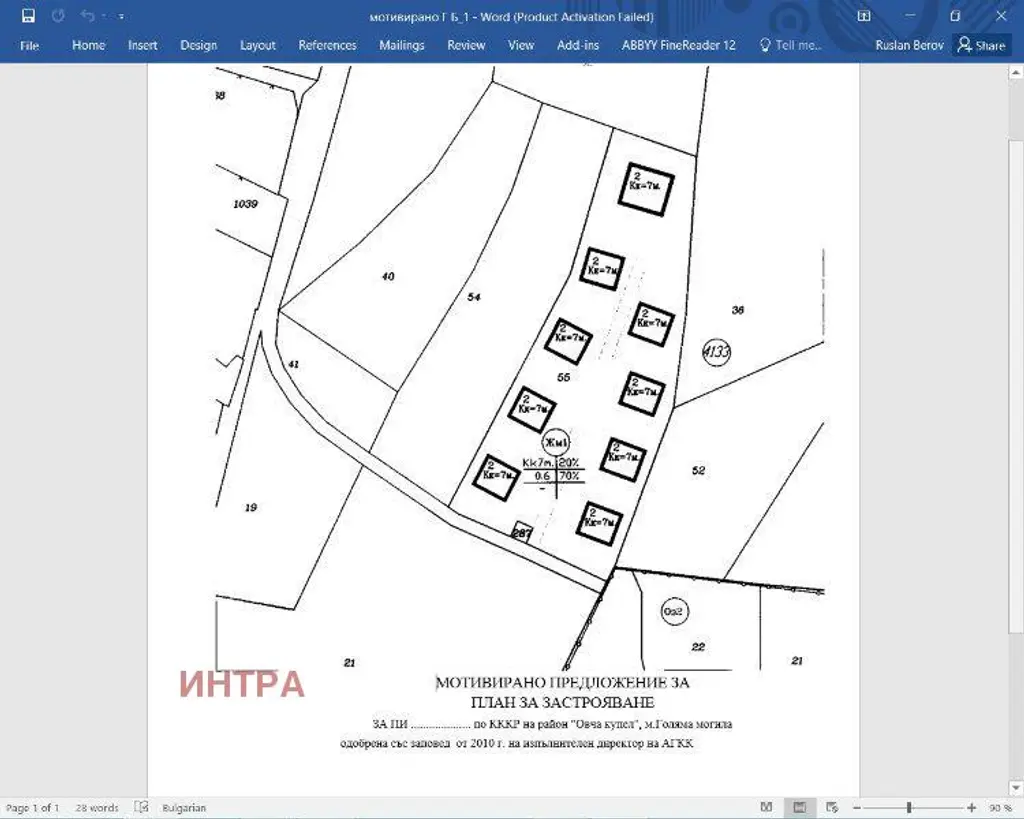Click the Tell me search field

(791, 45)
